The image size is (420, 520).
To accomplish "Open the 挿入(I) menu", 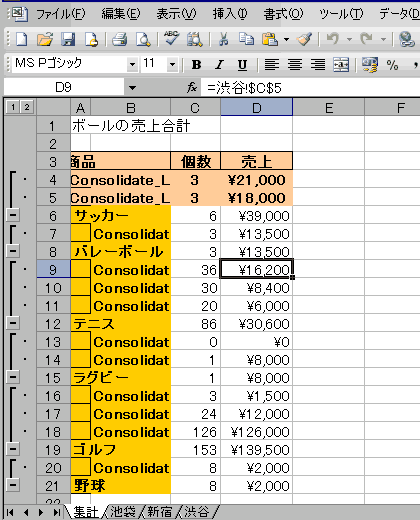I will (x=230, y=14).
